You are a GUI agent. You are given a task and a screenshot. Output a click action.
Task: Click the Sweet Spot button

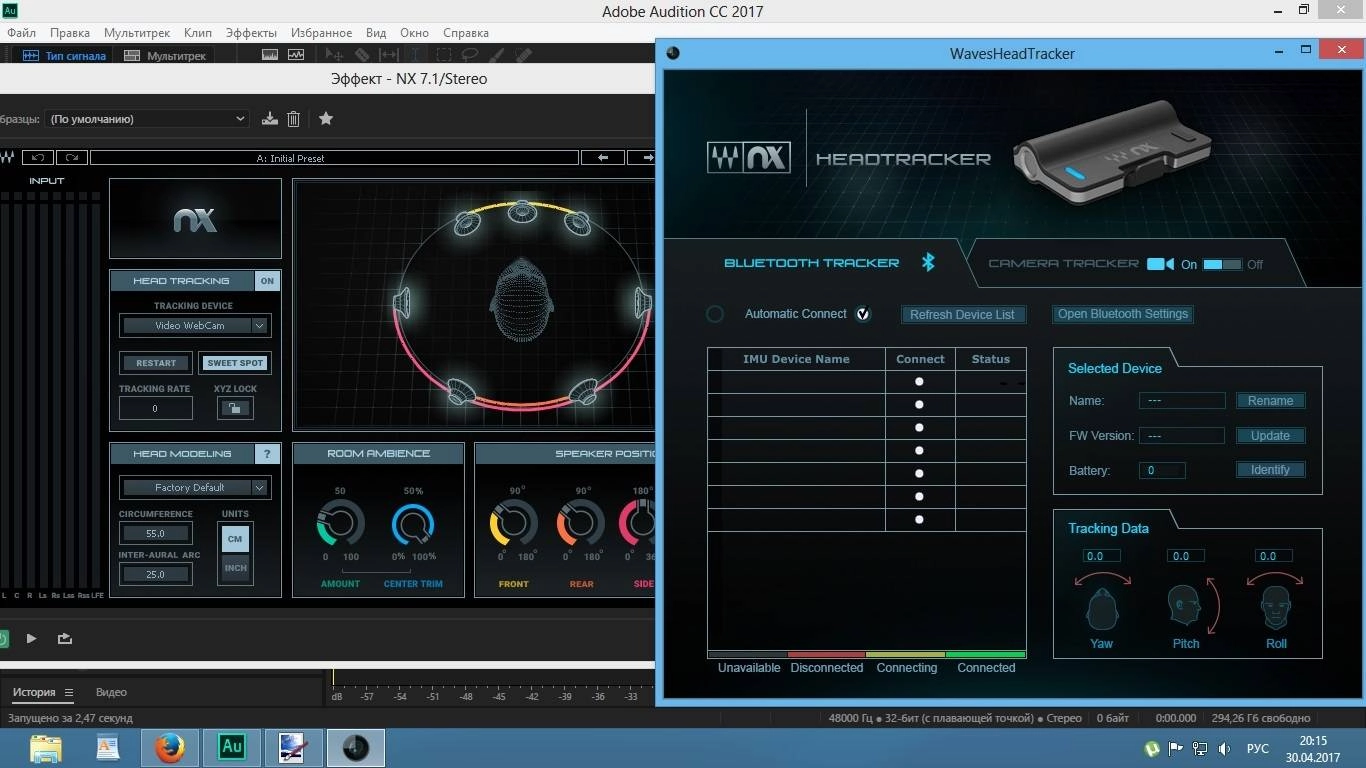point(235,363)
